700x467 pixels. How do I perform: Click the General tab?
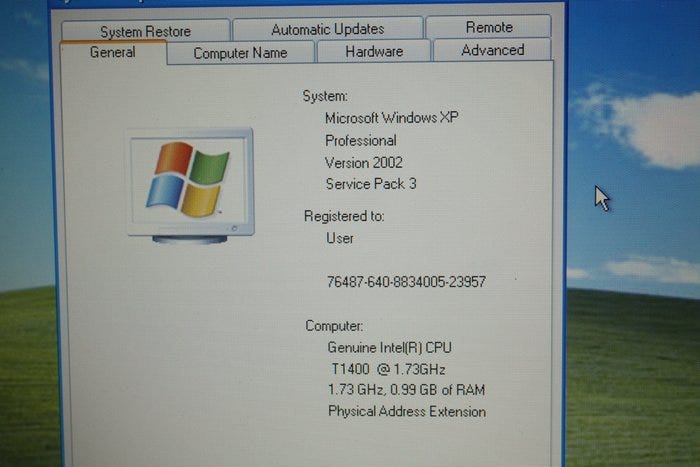[x=112, y=52]
